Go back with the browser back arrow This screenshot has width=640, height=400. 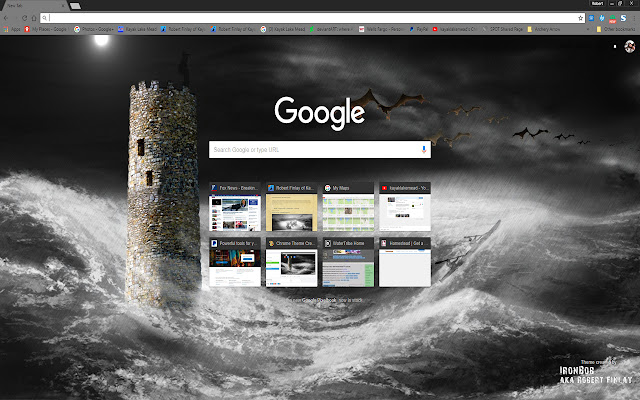tap(6, 18)
